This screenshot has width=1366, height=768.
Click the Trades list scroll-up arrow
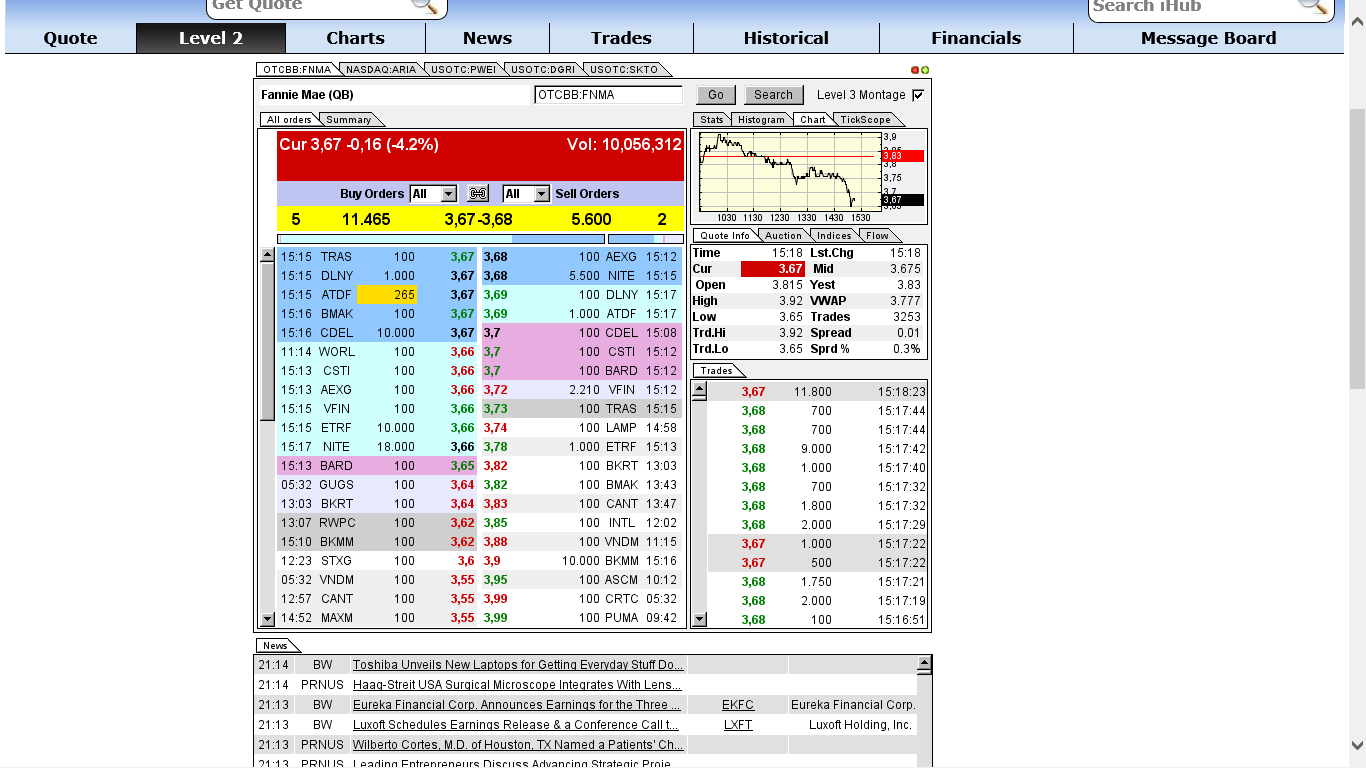coord(699,387)
